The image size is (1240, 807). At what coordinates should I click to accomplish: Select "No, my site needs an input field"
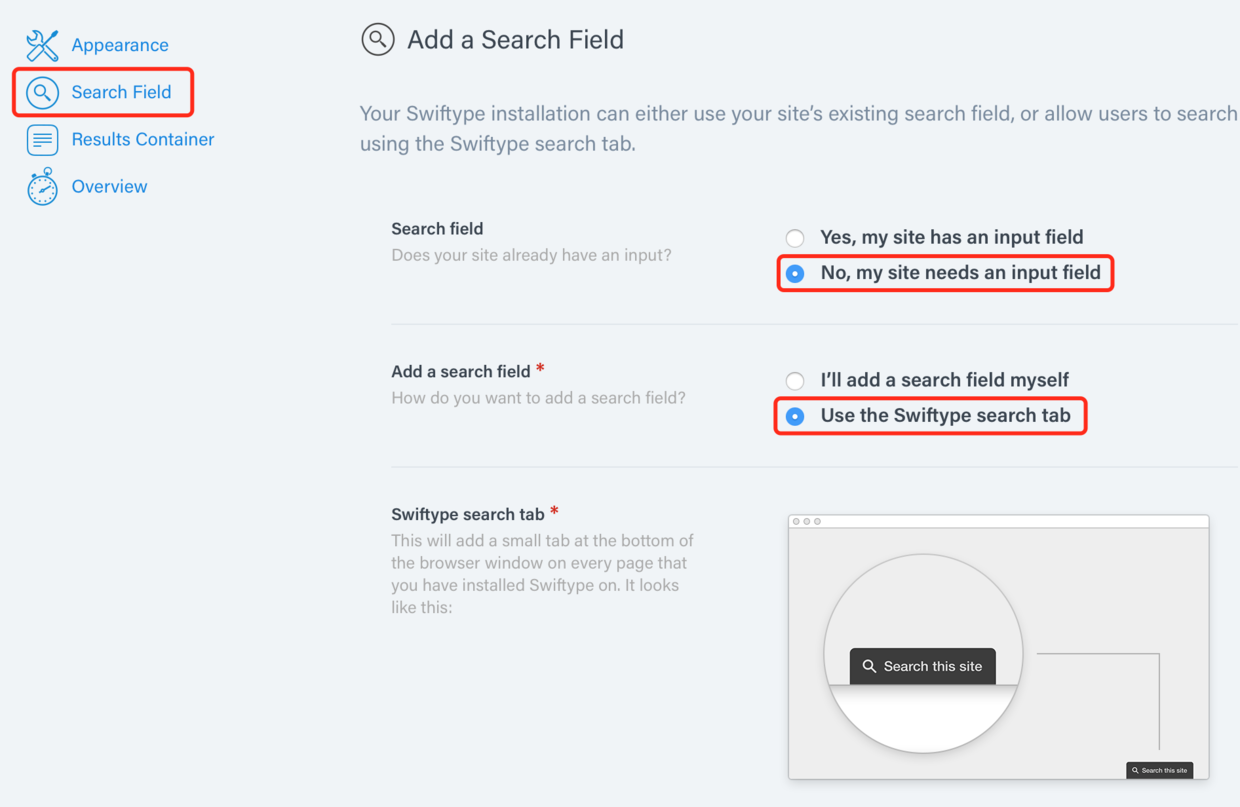795,273
